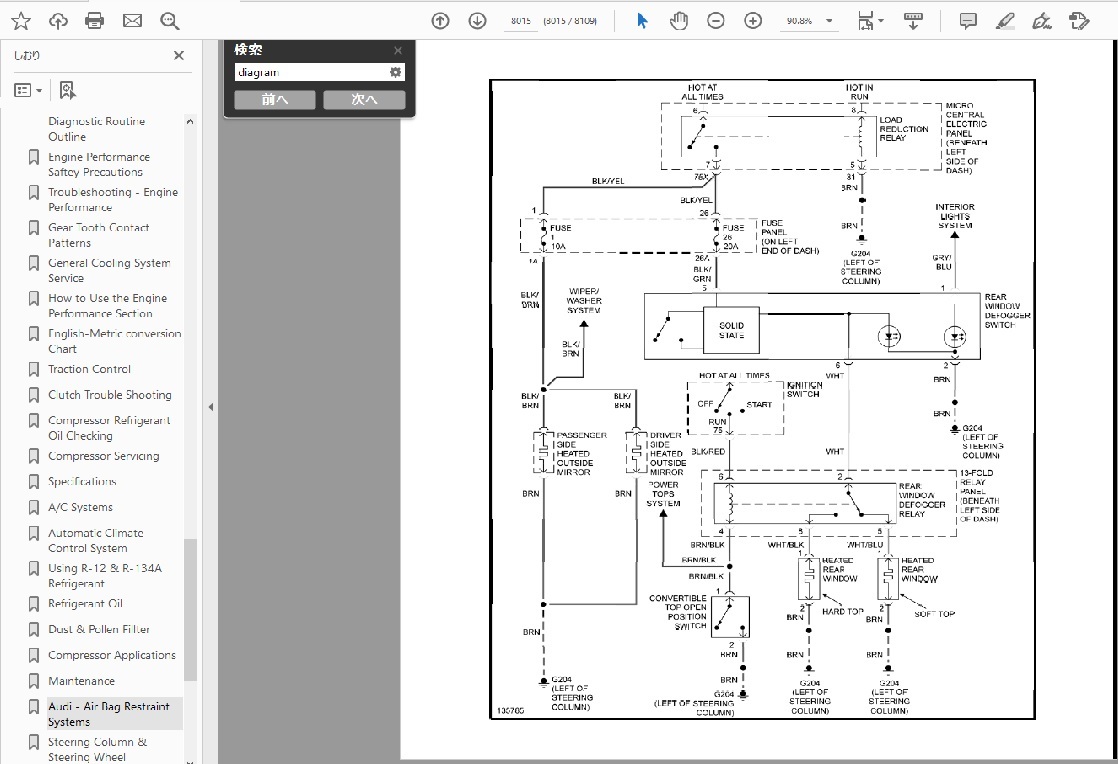
Task: Open the zoom percentage dropdown
Action: [x=829, y=21]
